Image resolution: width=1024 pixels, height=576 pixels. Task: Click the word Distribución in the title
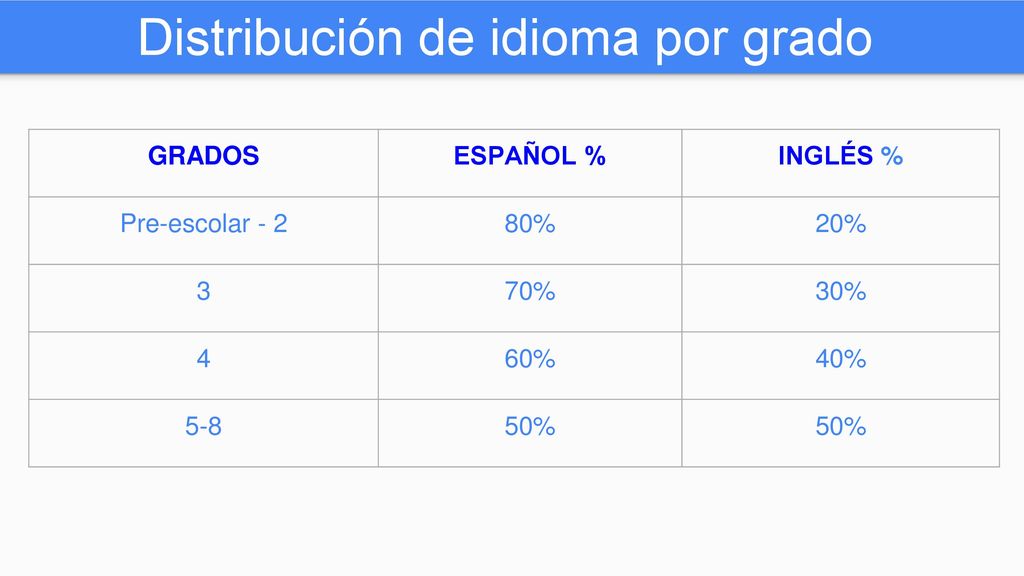(x=270, y=38)
